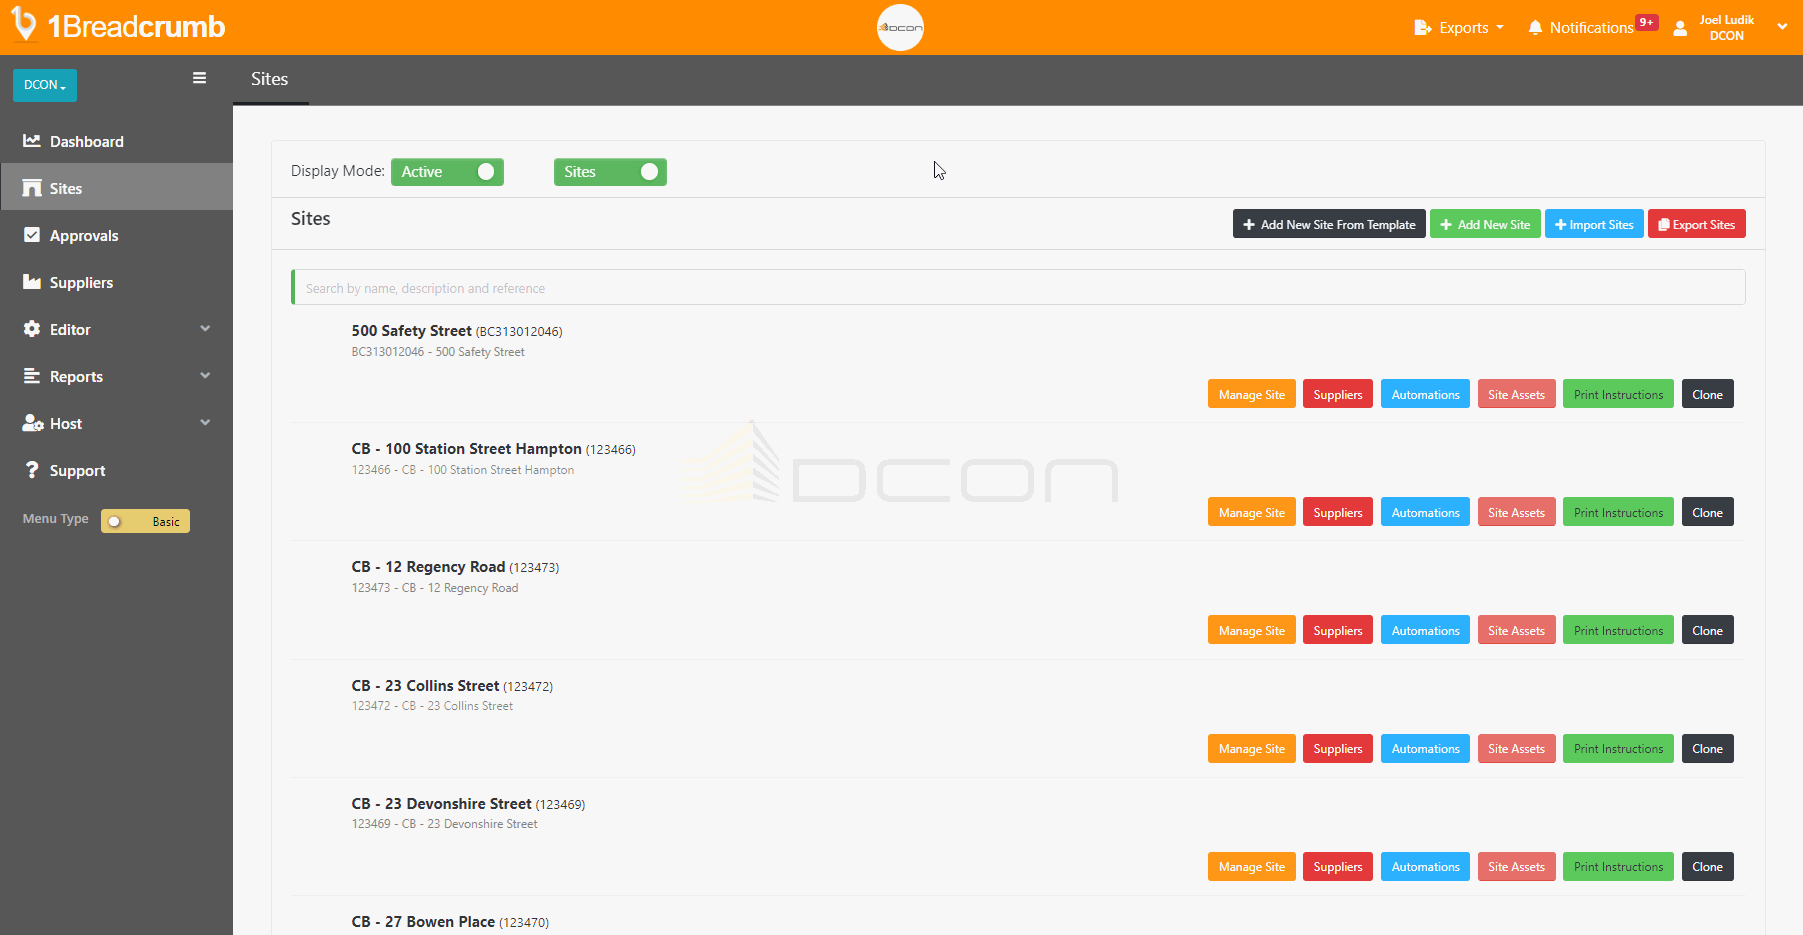The width and height of the screenshot is (1803, 935).
Task: Click the site search field
Action: pos(1018,287)
